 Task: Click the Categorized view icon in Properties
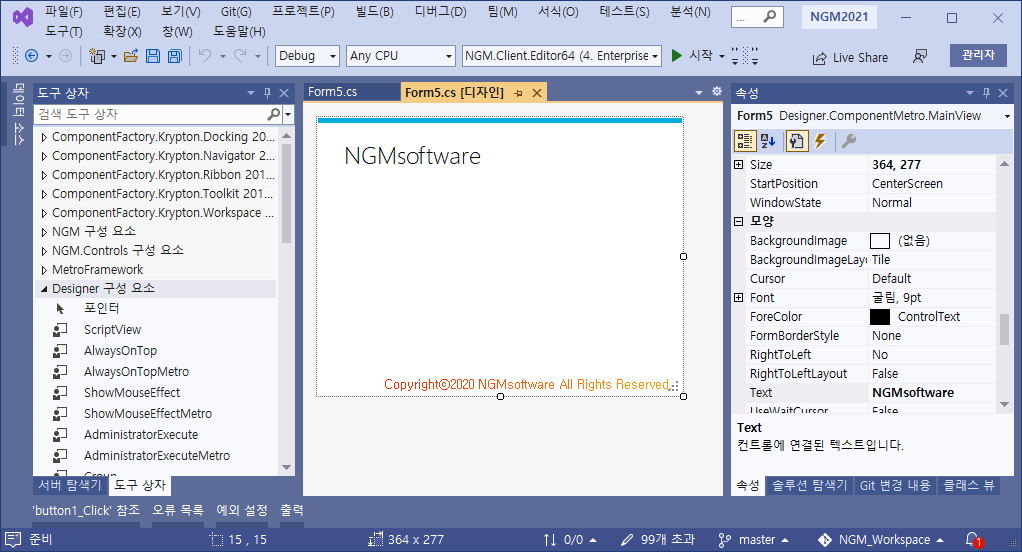[745, 141]
